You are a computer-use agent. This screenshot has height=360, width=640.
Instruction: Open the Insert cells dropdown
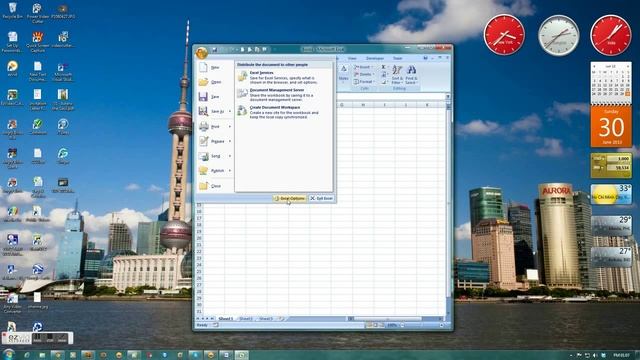coord(363,67)
